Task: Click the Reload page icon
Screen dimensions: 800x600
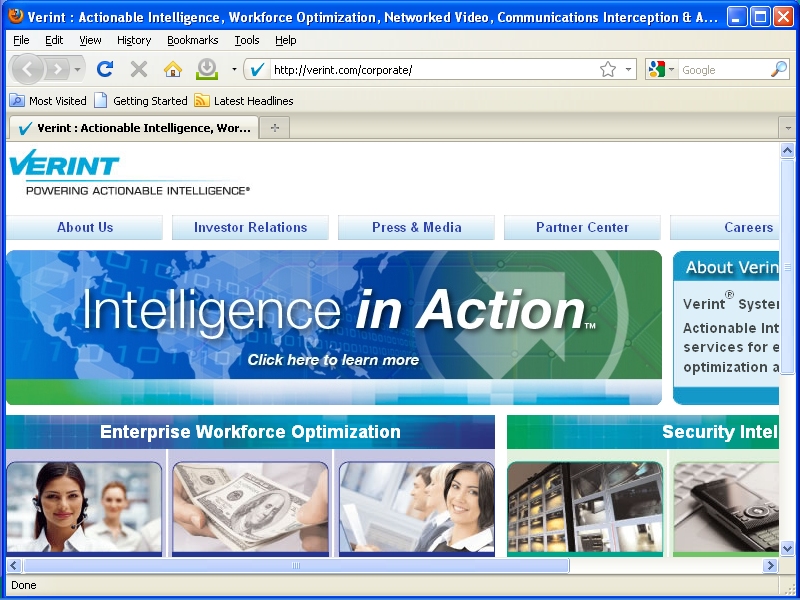Action: pyautogui.click(x=105, y=69)
